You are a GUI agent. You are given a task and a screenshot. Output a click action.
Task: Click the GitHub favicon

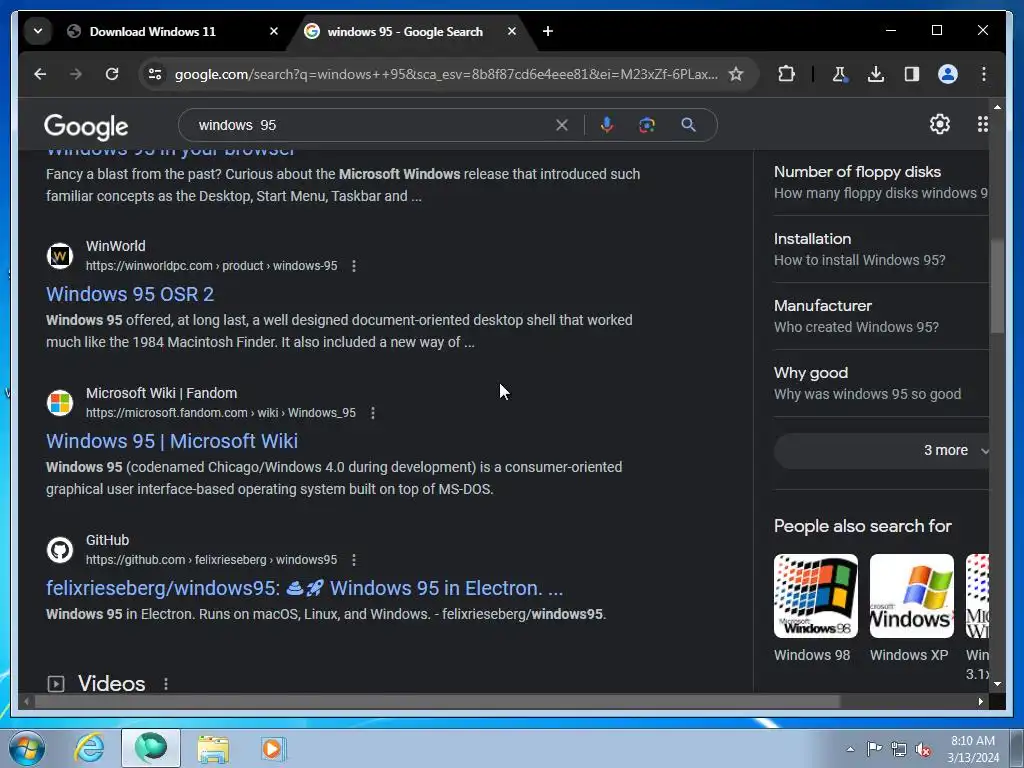point(59,550)
